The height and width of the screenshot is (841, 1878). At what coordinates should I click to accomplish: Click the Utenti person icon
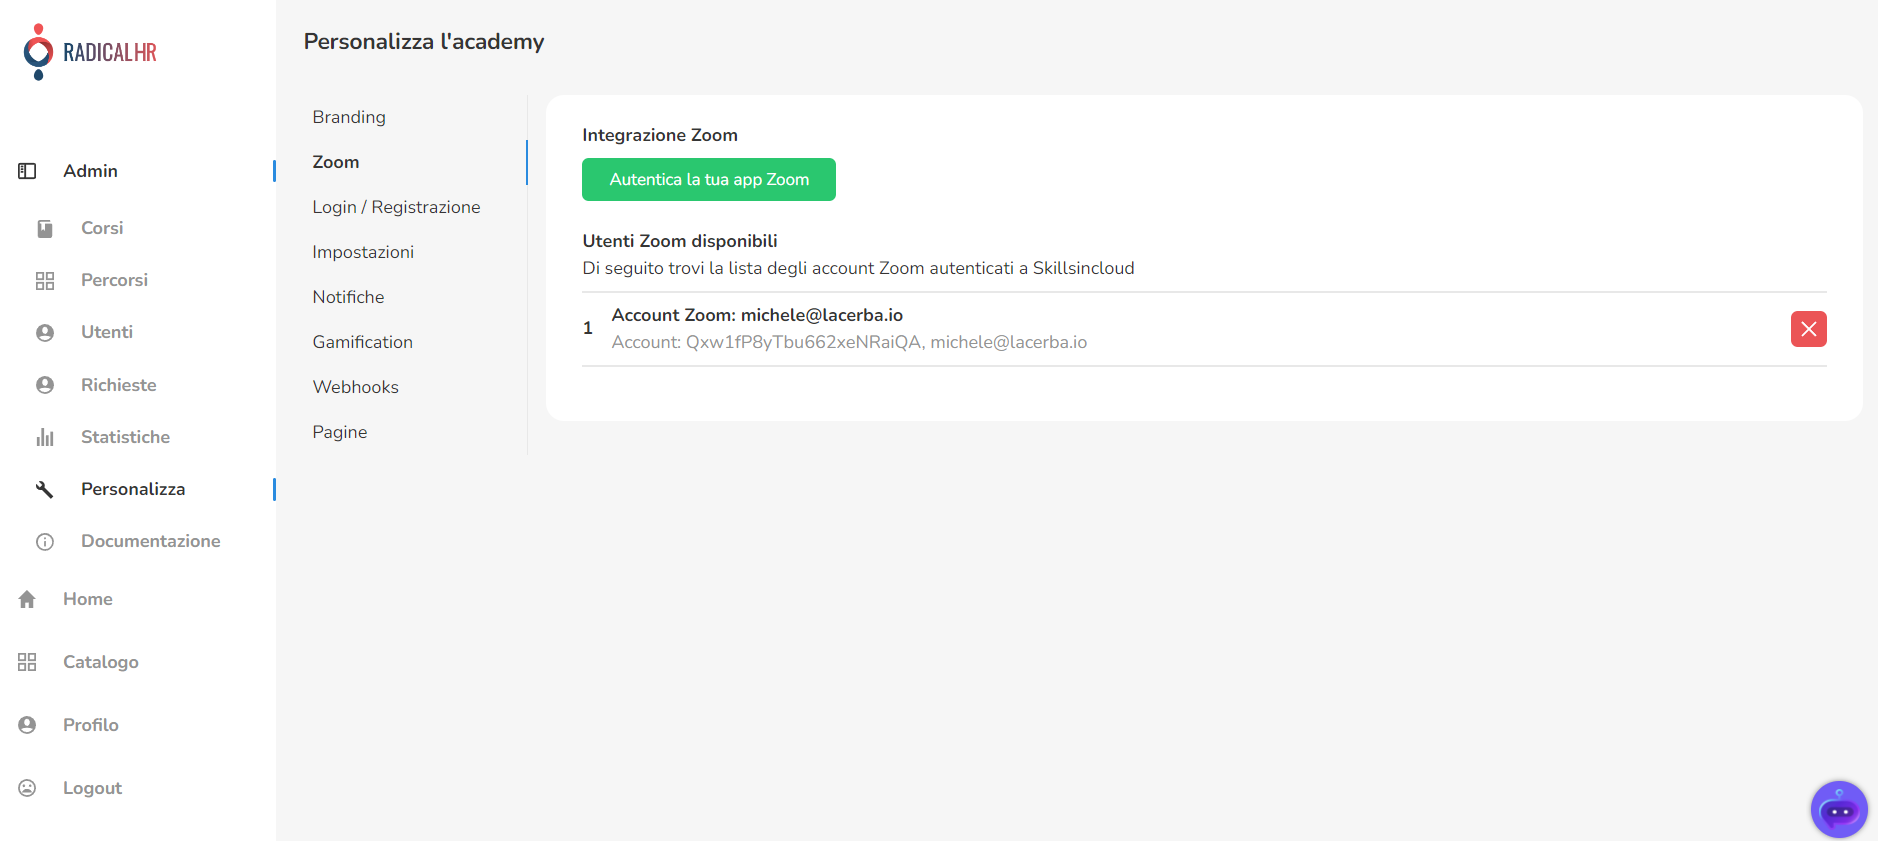click(45, 333)
